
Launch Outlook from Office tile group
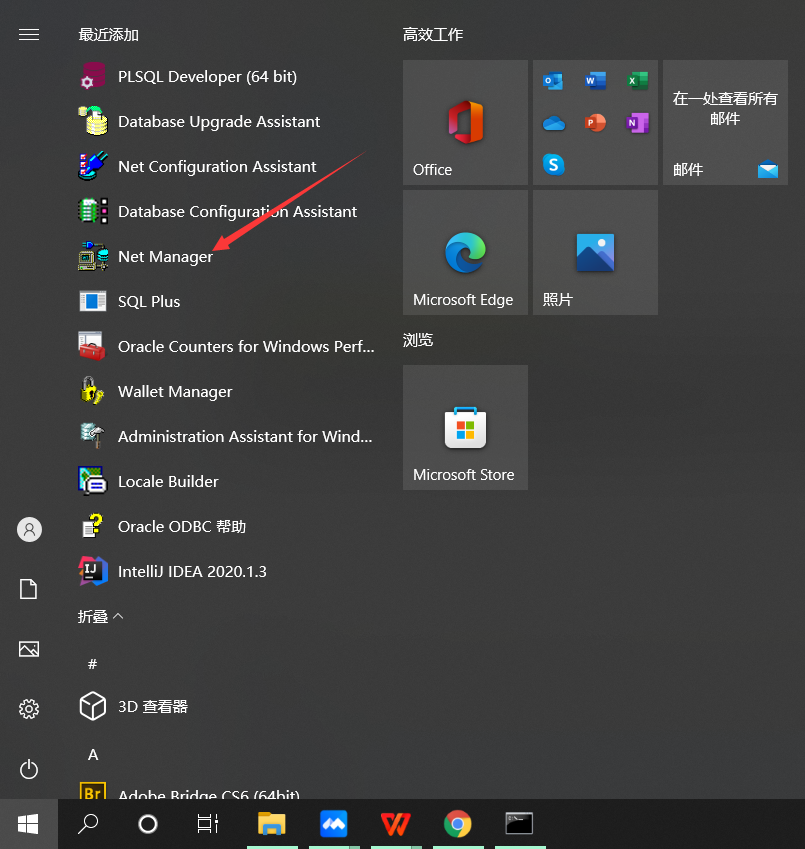553,81
